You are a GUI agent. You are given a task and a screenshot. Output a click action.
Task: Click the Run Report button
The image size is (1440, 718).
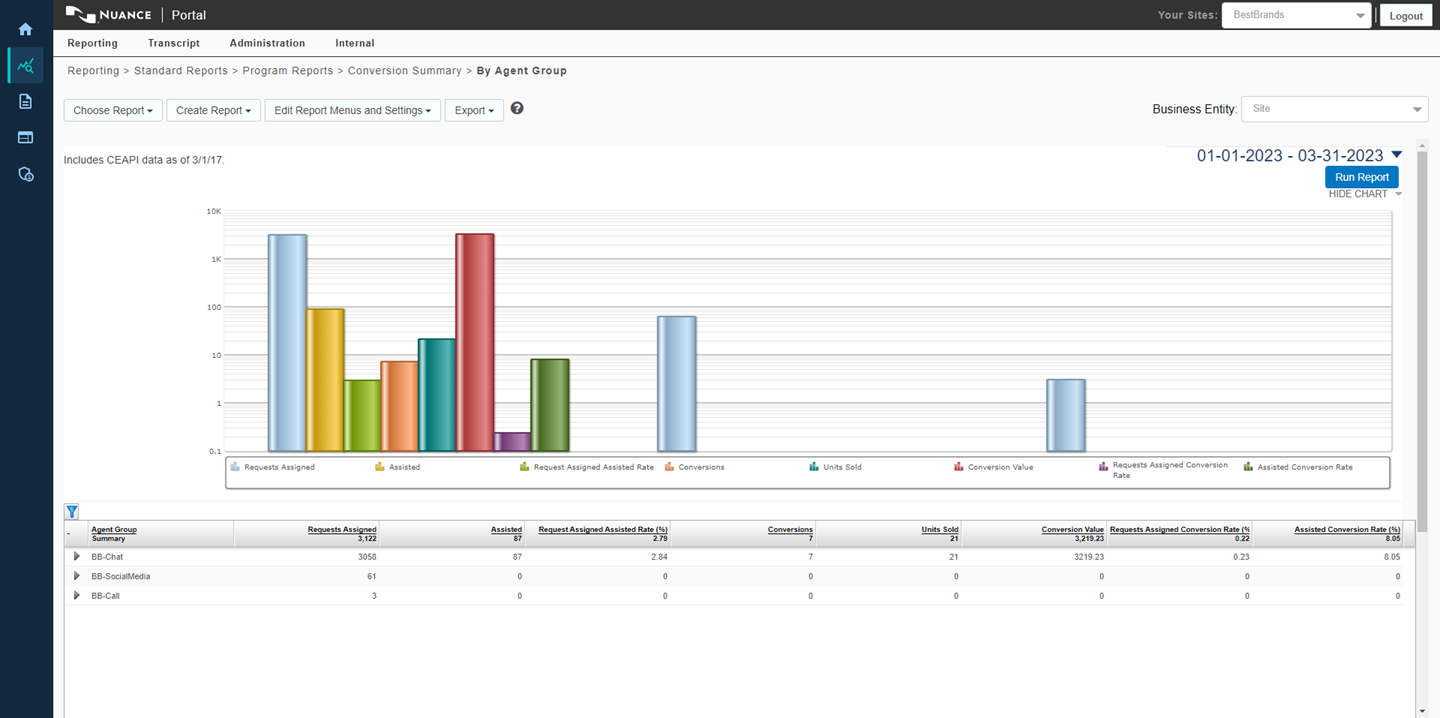tap(1361, 177)
